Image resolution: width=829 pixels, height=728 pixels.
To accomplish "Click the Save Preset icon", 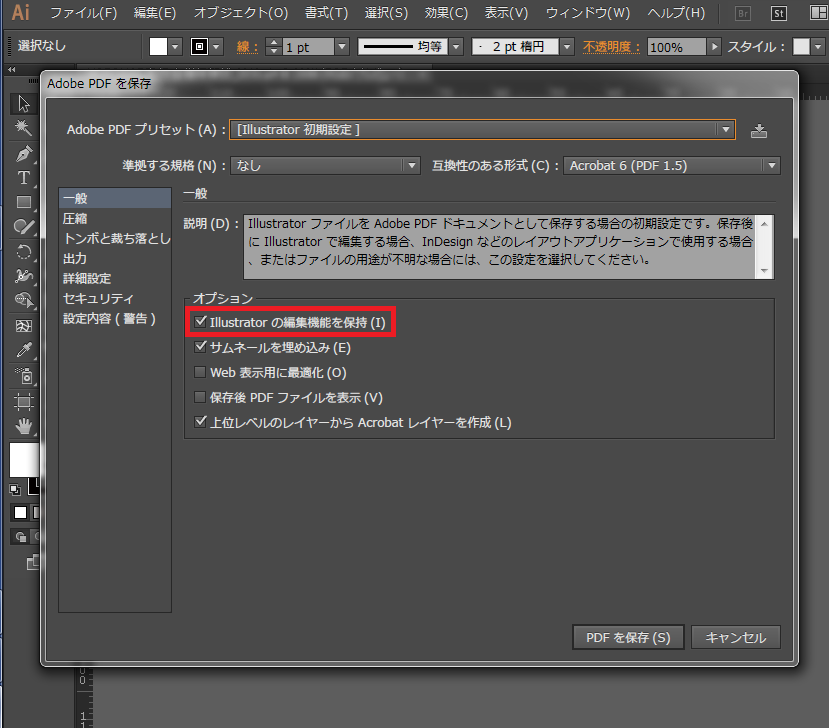I will click(759, 130).
